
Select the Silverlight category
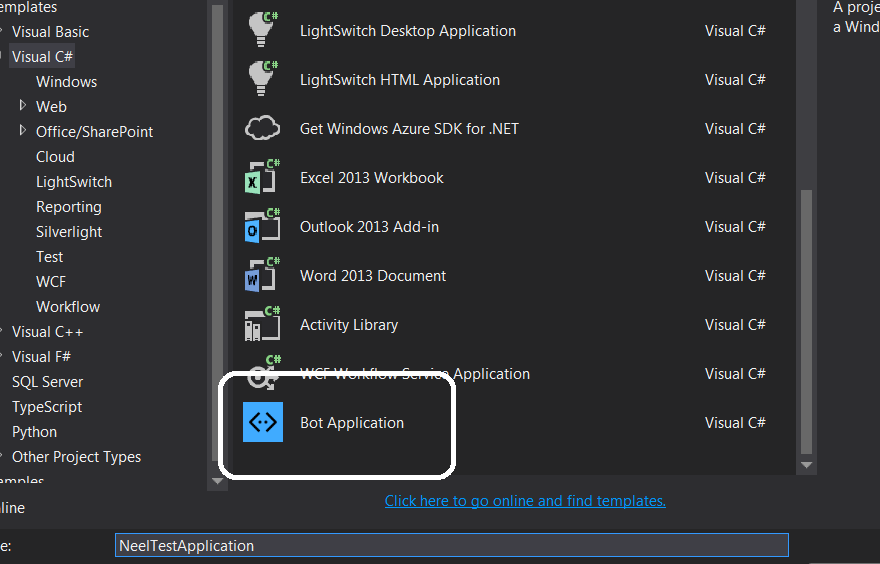pyautogui.click(x=69, y=232)
